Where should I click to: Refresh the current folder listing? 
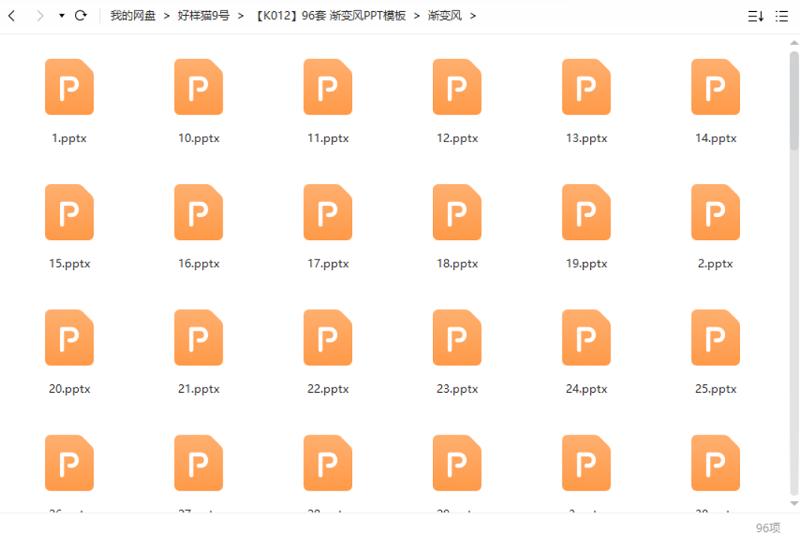[x=81, y=16]
